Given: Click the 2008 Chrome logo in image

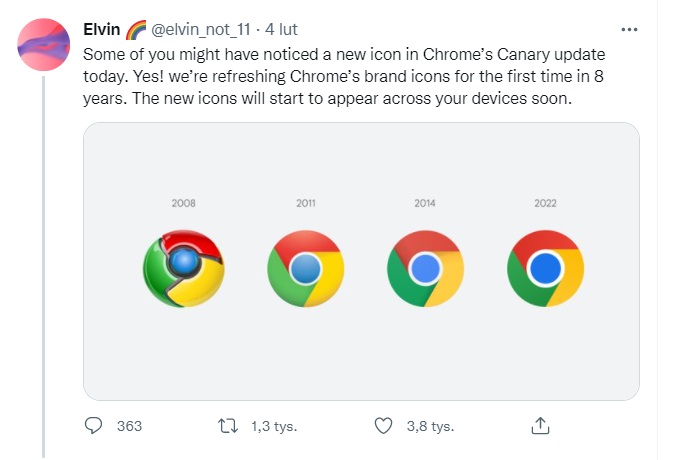Looking at the screenshot, I should 183,267.
